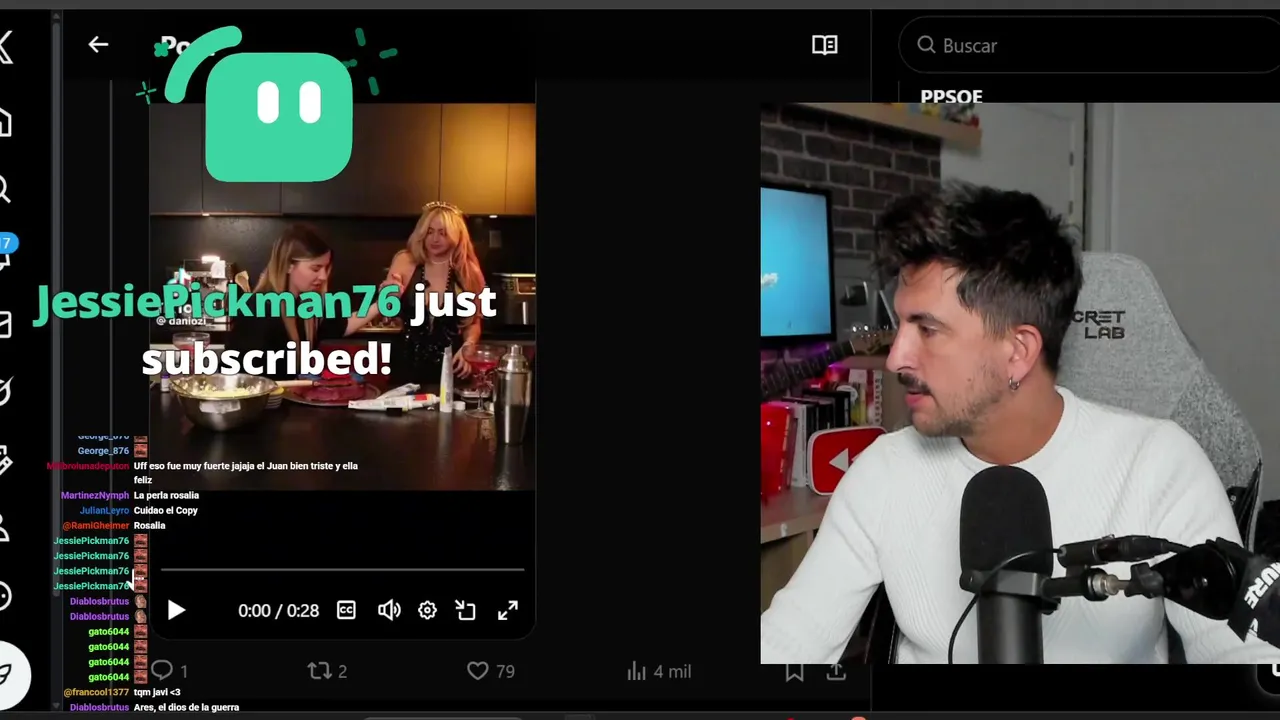This screenshot has width=1280, height=720.
Task: Click chat username @francool1377
Action: click(x=96, y=692)
